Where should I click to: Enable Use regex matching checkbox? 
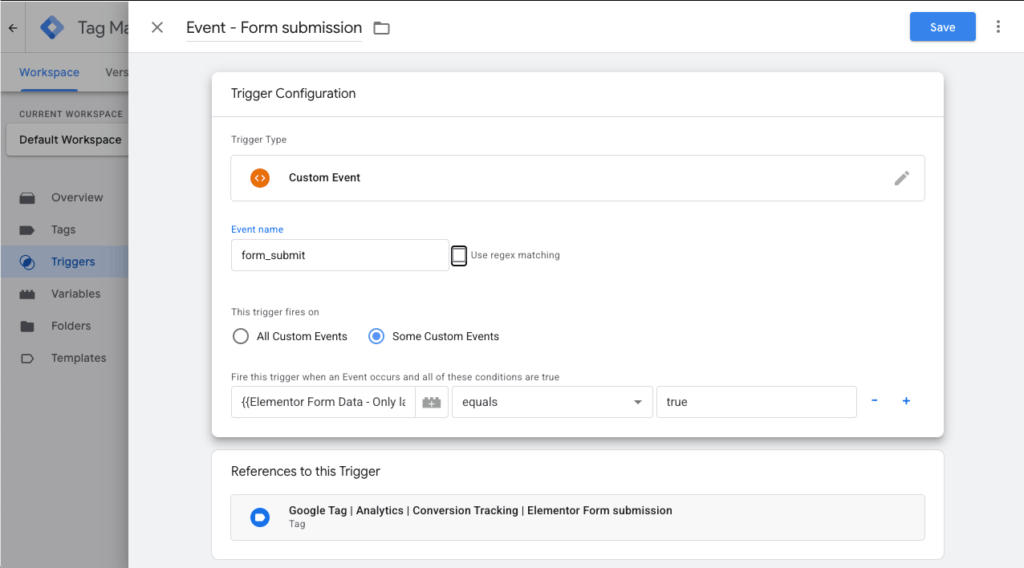click(x=459, y=255)
